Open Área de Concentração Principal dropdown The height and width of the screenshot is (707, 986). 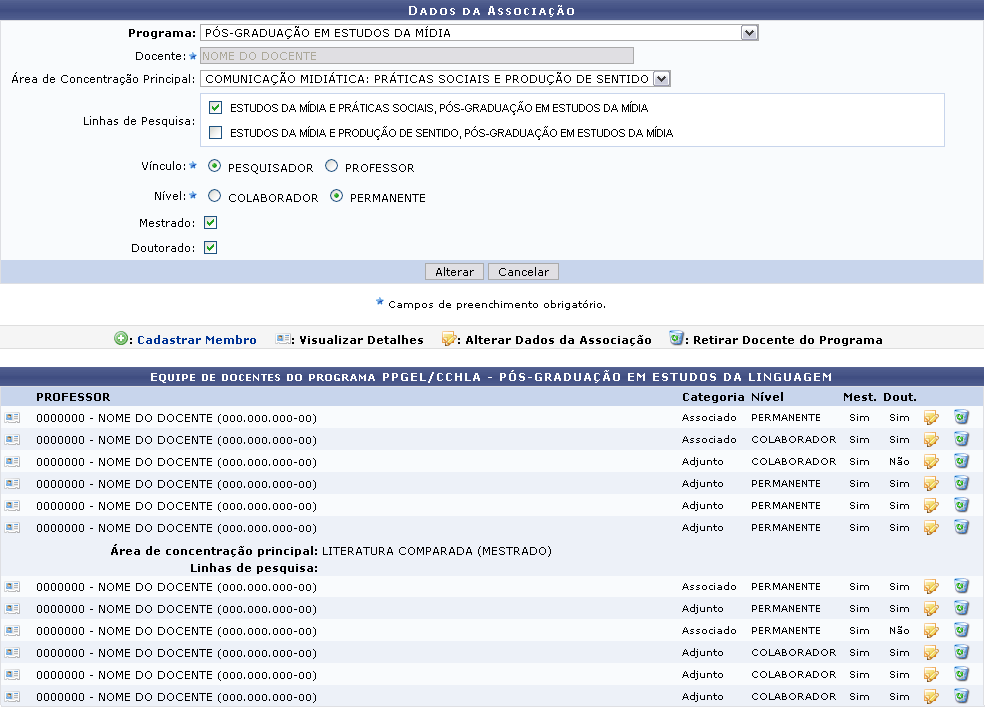click(661, 79)
